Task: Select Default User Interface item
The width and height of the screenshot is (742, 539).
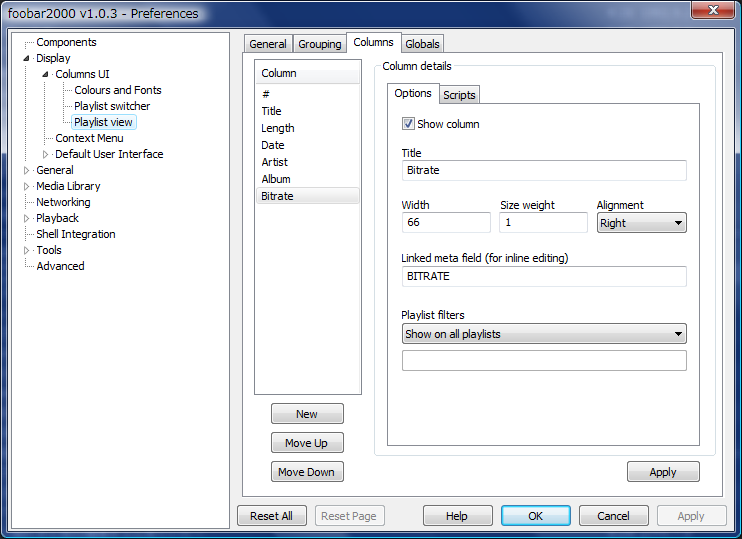Action: (x=109, y=154)
